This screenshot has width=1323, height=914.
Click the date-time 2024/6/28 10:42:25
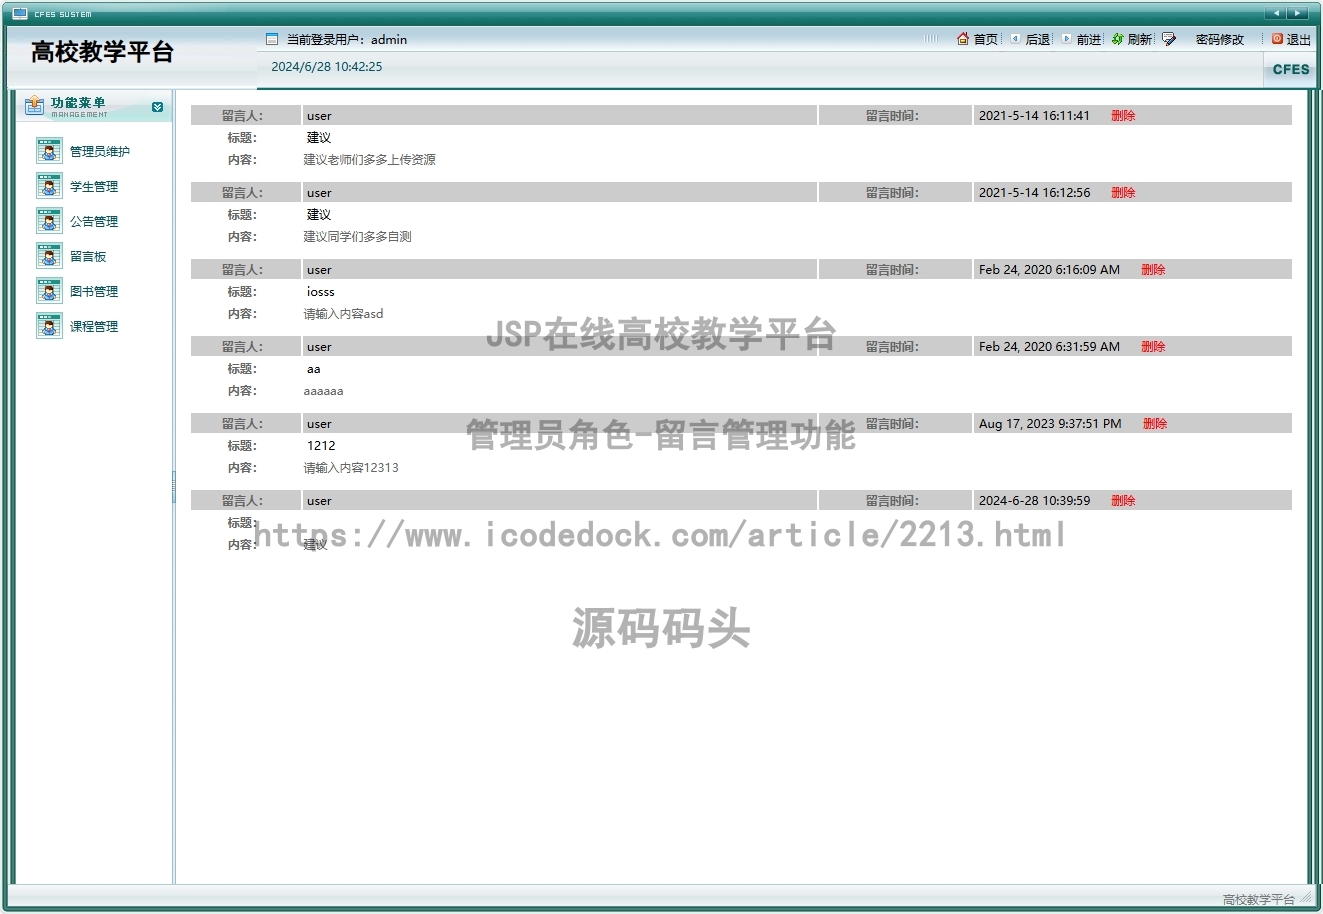click(x=327, y=67)
